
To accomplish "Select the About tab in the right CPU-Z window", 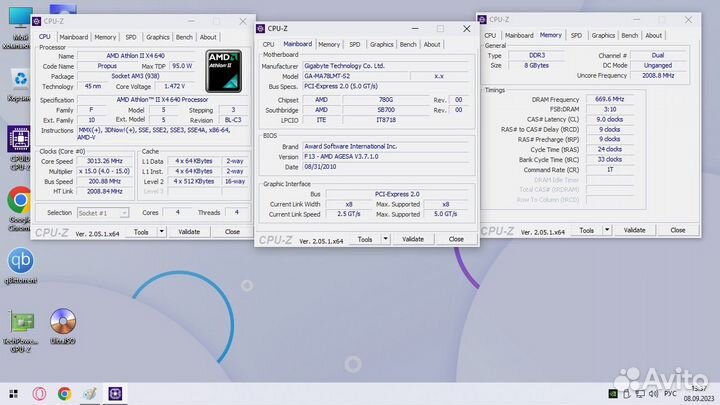I will point(653,35).
